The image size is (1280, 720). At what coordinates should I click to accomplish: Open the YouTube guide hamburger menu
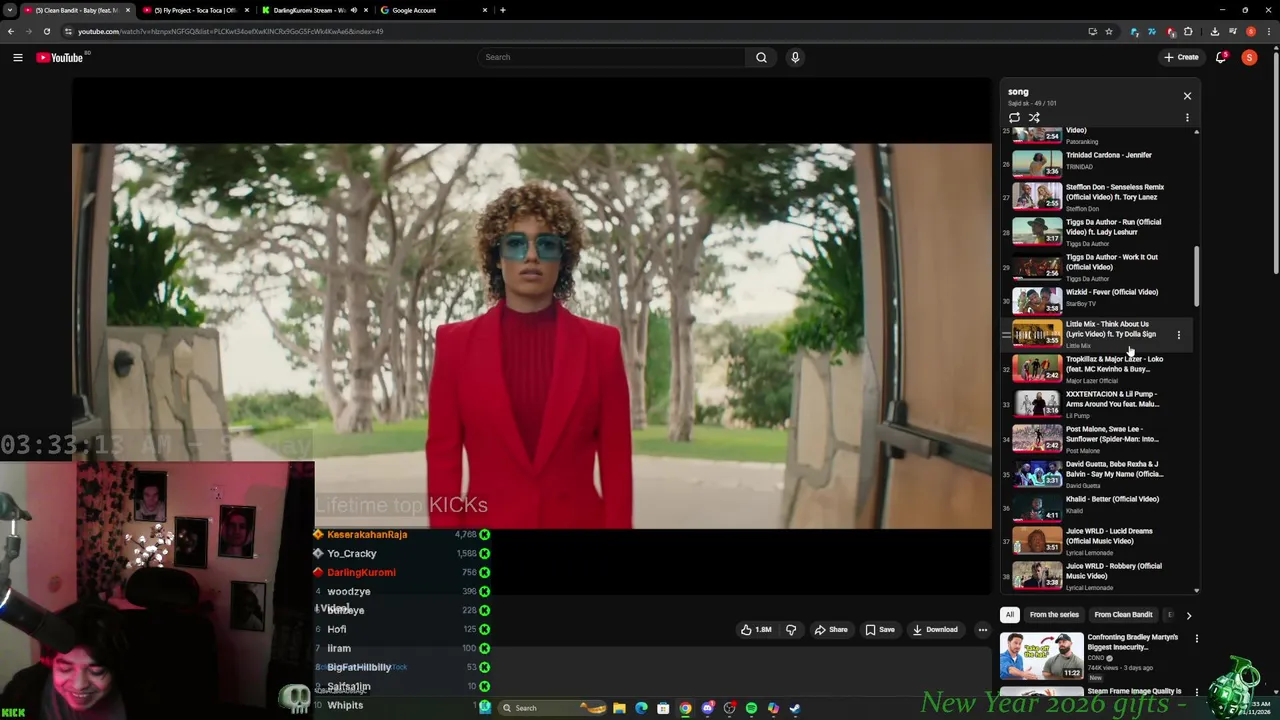point(18,57)
